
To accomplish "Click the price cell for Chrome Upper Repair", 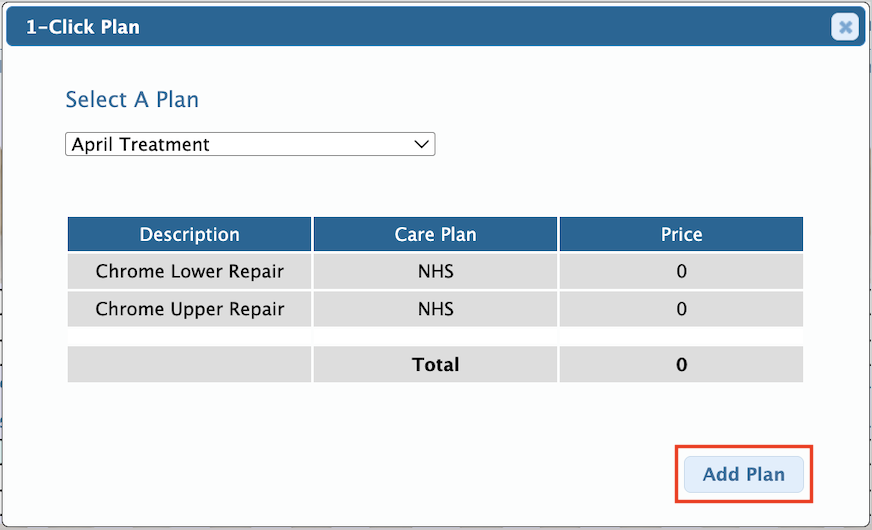I will (681, 309).
